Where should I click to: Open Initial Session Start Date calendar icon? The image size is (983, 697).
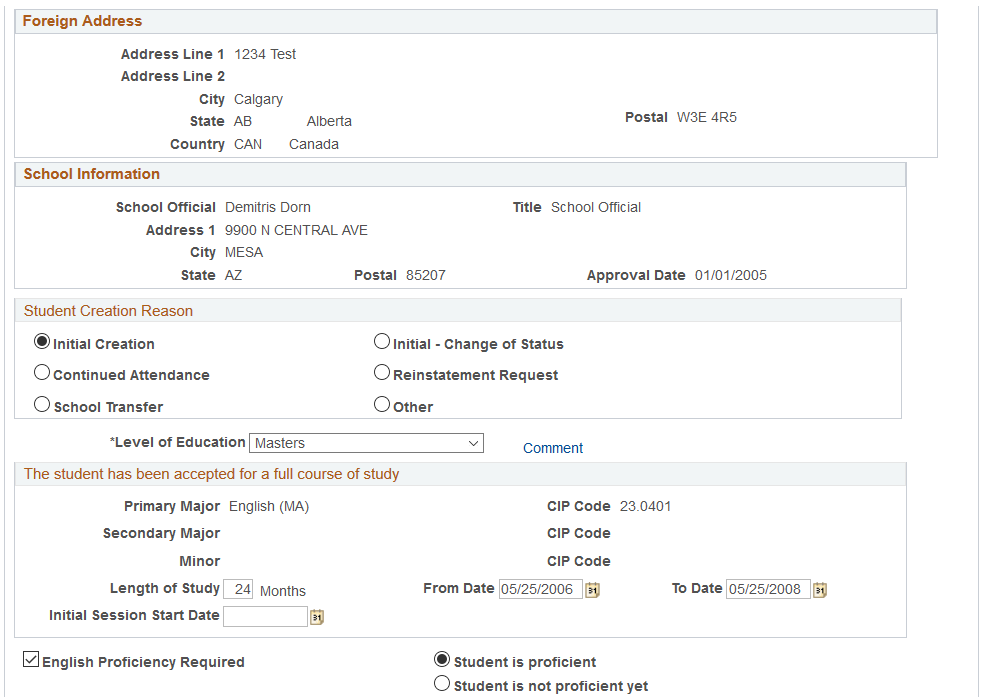317,617
